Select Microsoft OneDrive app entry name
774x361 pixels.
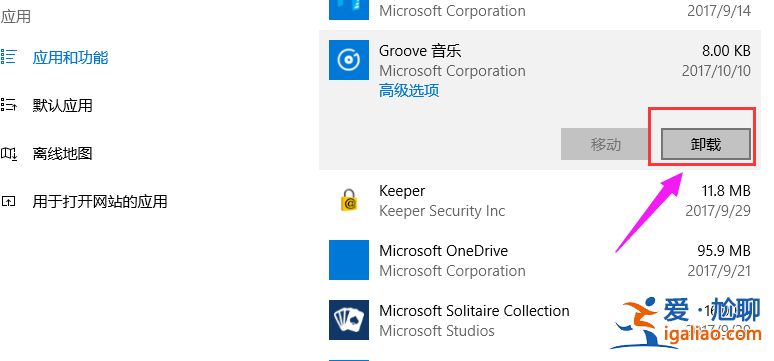(443, 251)
